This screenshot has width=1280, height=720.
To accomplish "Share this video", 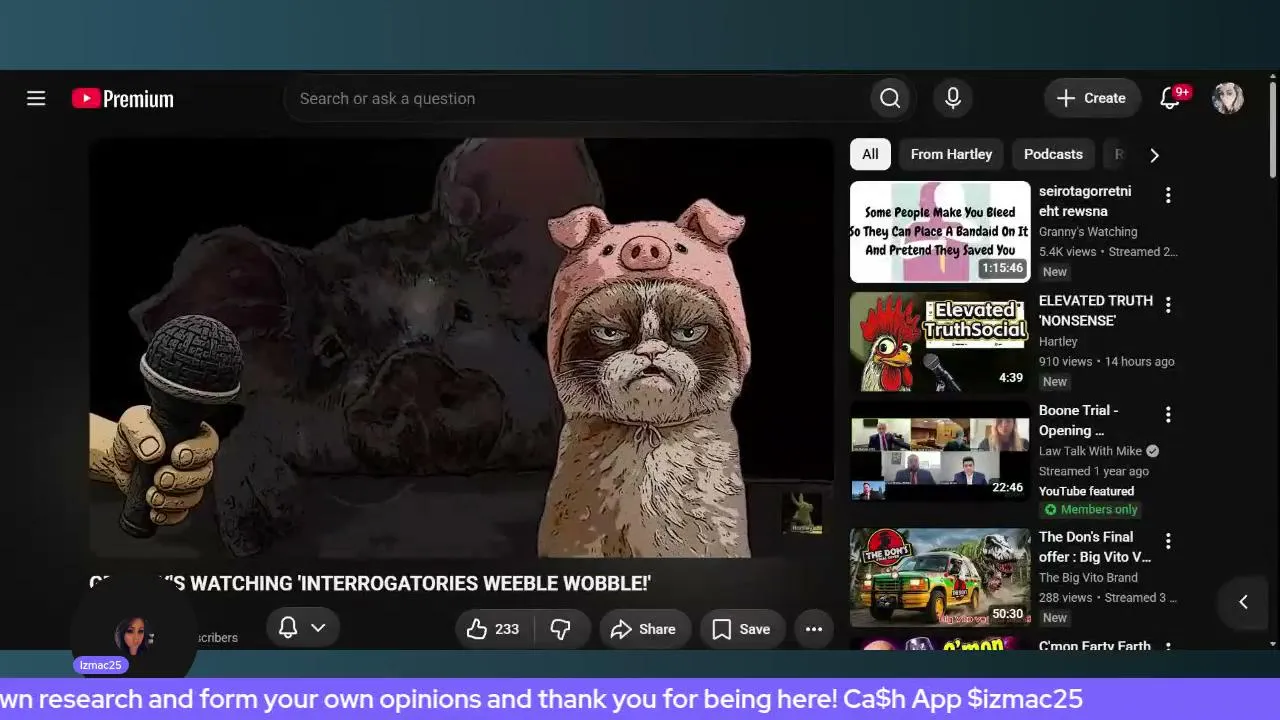I will point(645,629).
